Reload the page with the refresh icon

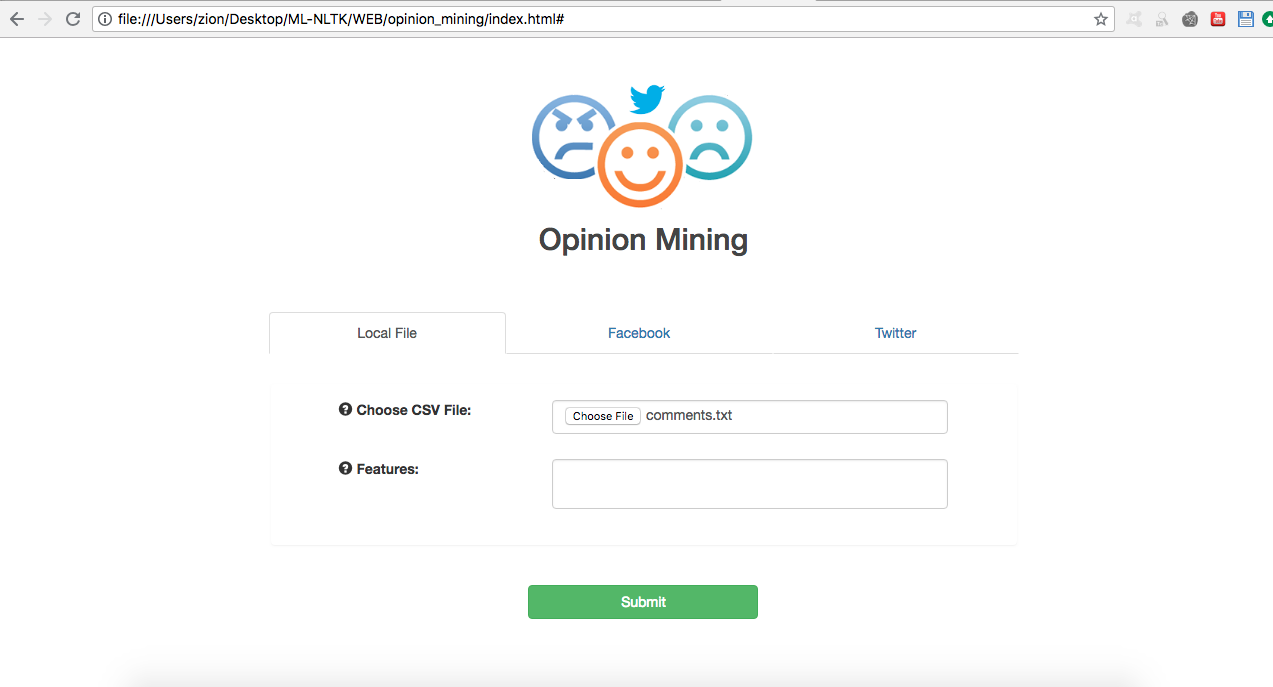[x=73, y=19]
